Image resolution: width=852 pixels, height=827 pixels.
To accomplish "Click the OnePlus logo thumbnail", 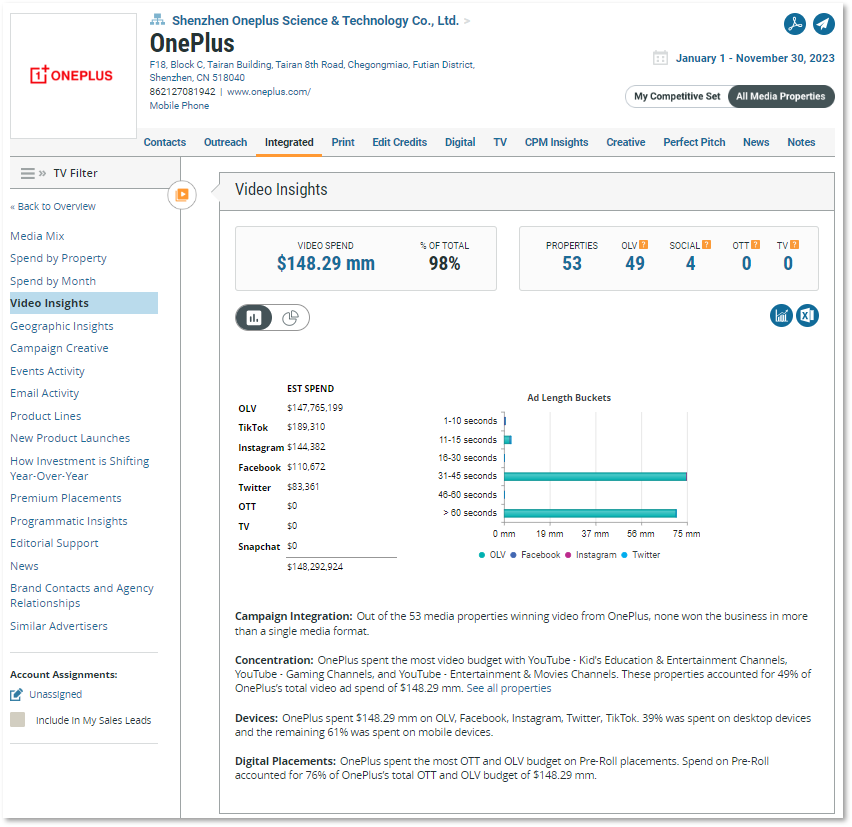I will (73, 76).
